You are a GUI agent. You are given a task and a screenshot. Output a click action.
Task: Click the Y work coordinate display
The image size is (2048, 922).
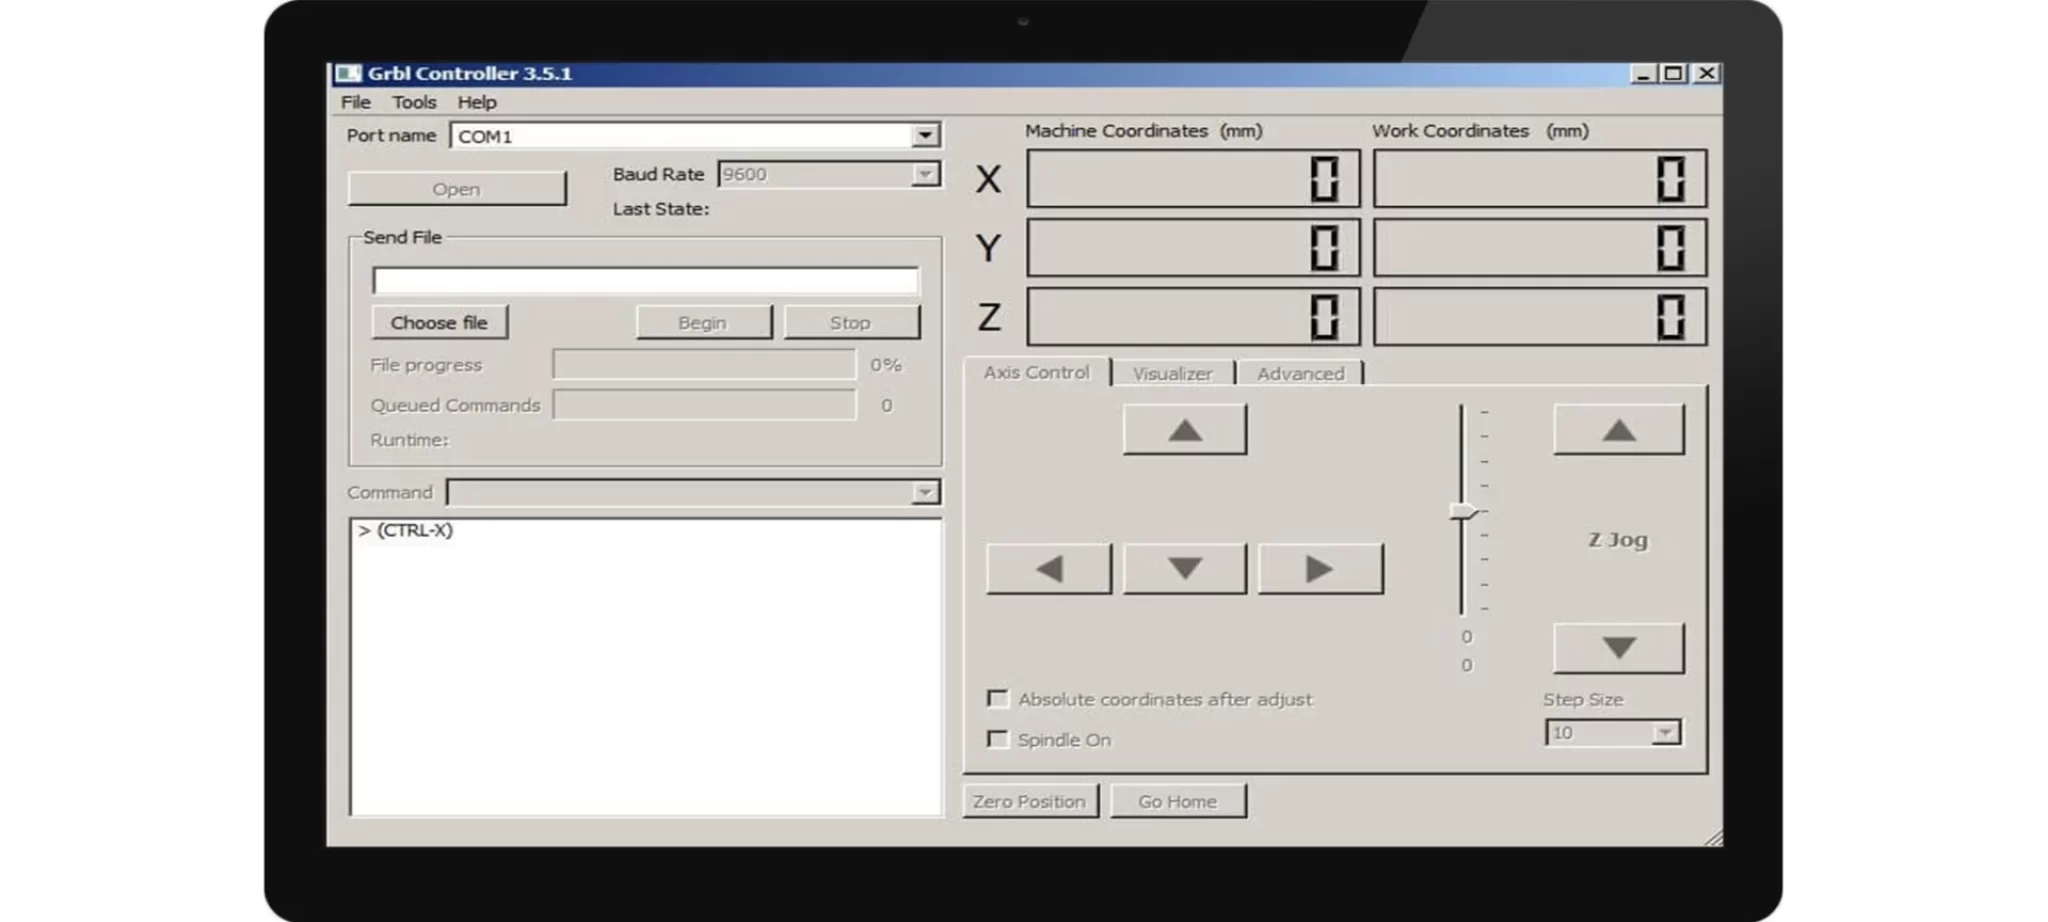point(1540,248)
